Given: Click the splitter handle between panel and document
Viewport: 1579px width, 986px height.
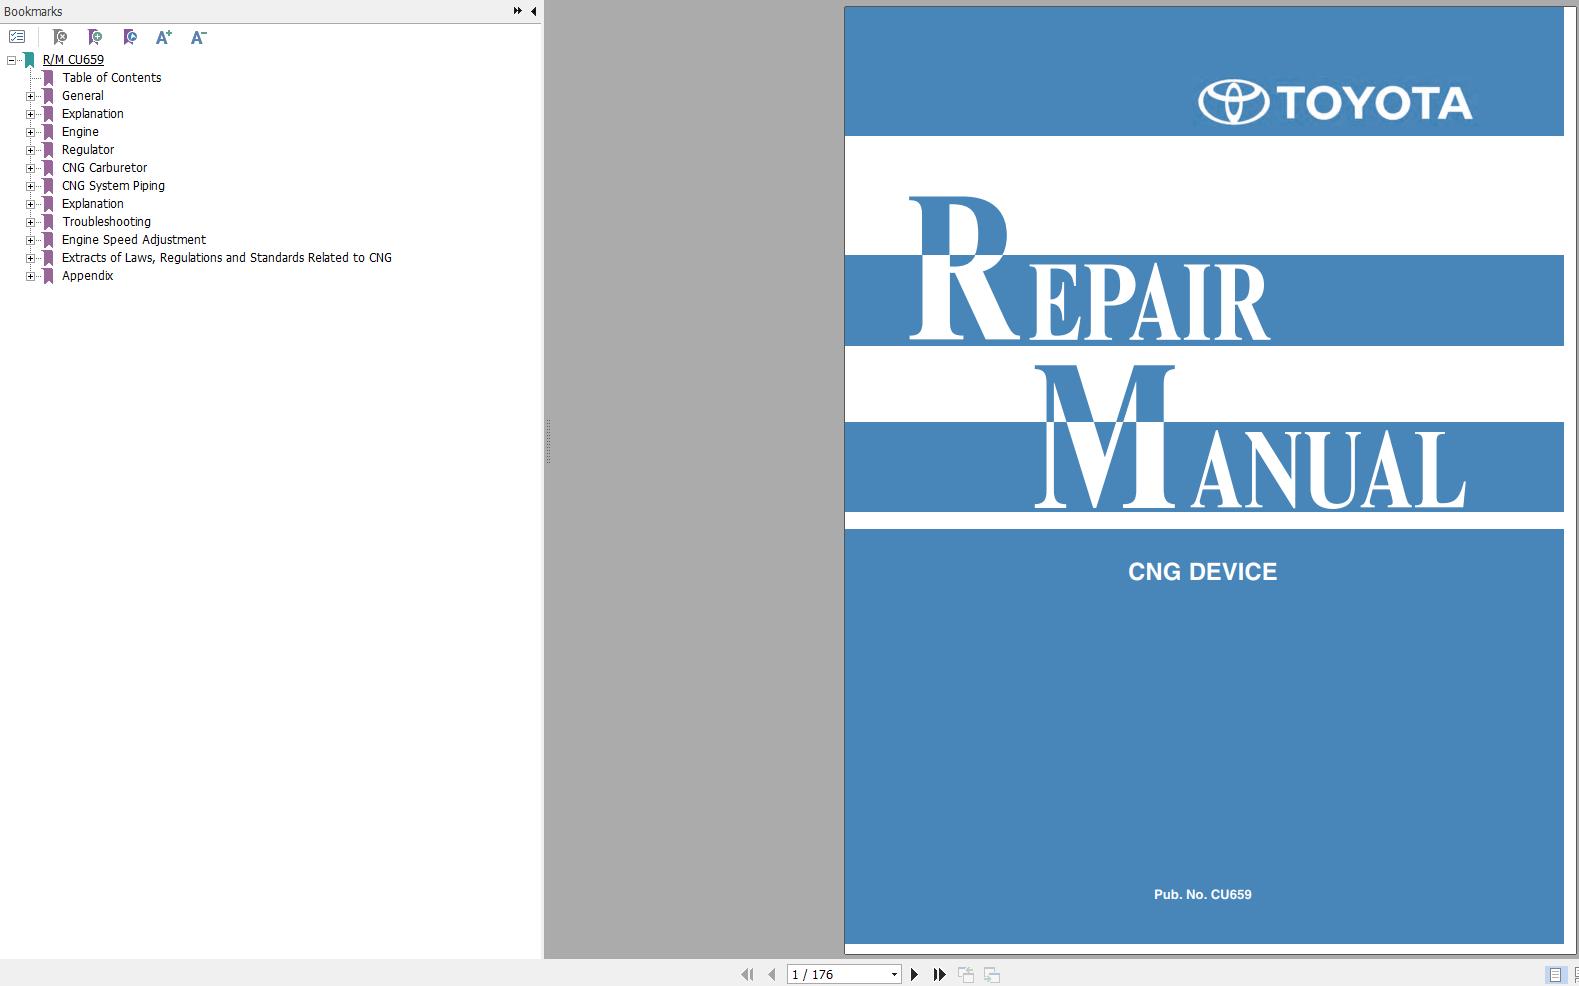Looking at the screenshot, I should 547,441.
